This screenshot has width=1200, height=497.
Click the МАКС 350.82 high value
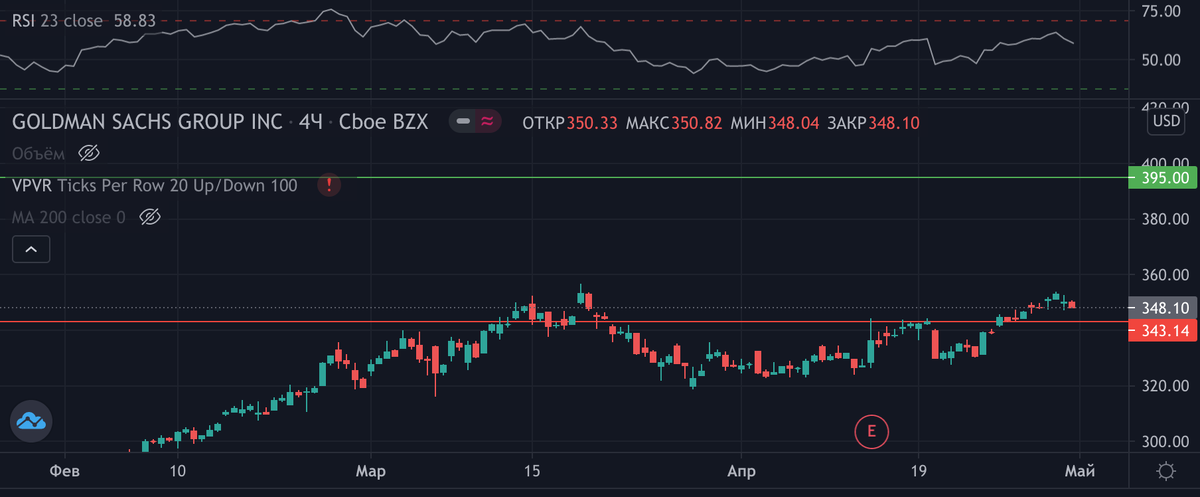(x=674, y=122)
